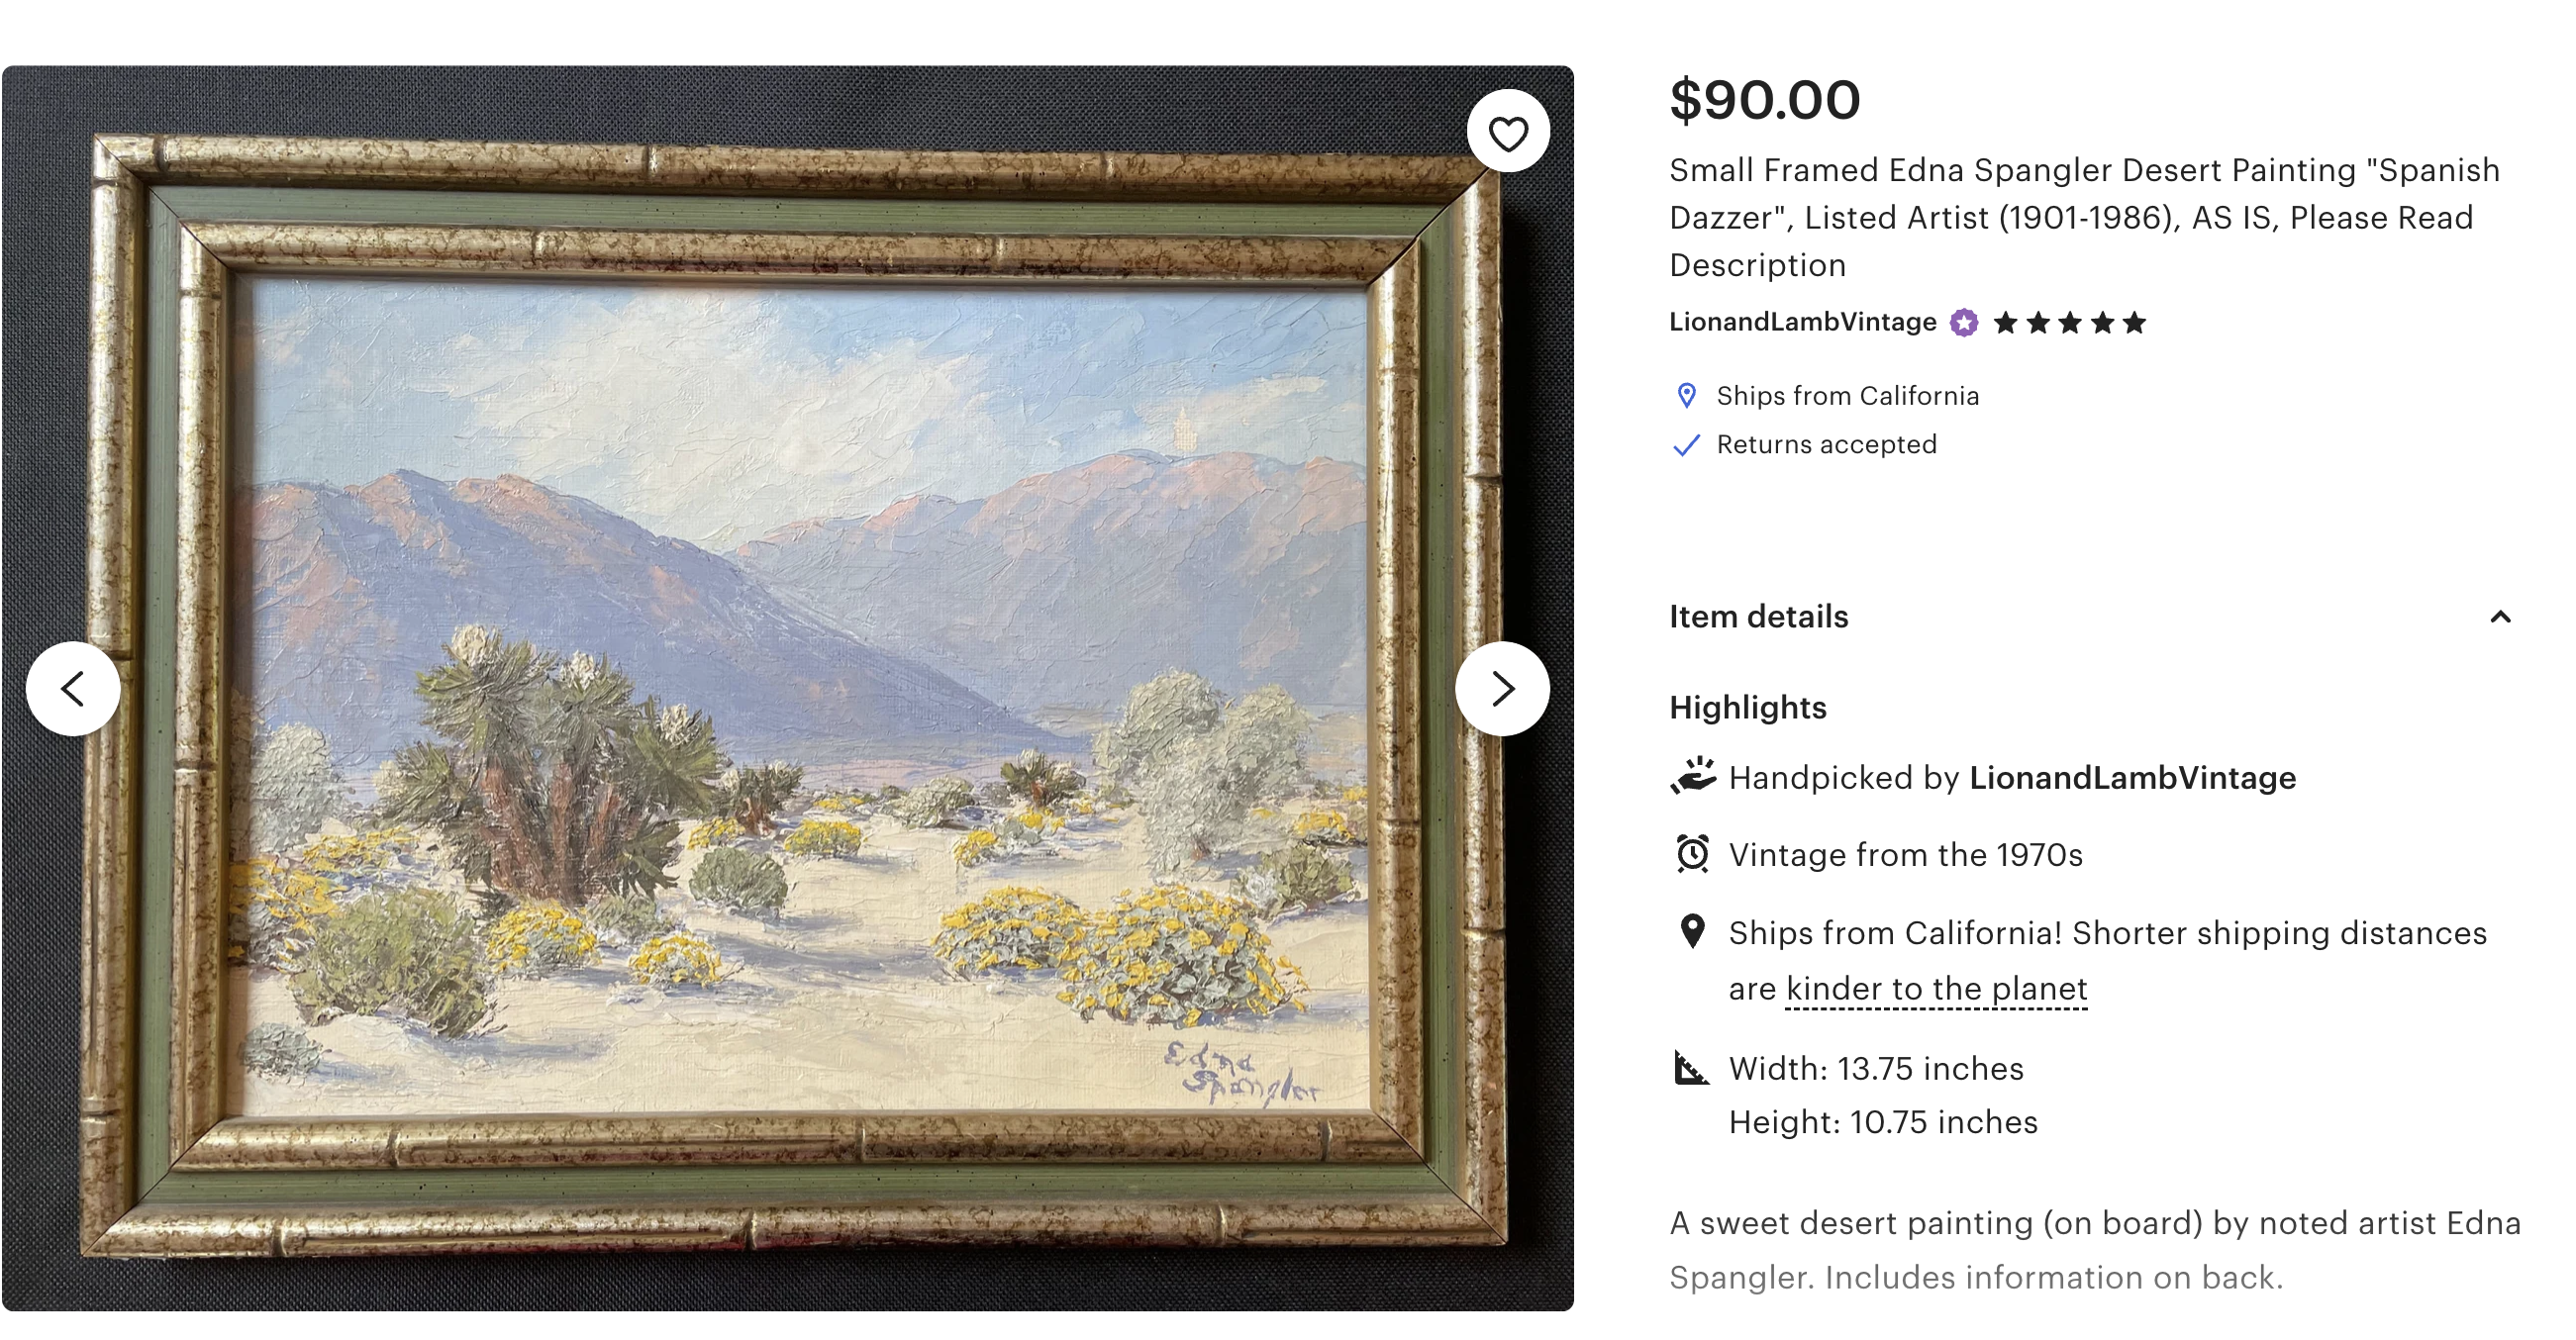Click the handpicked hand icon
This screenshot has width=2576, height=1340.
pos(1692,777)
